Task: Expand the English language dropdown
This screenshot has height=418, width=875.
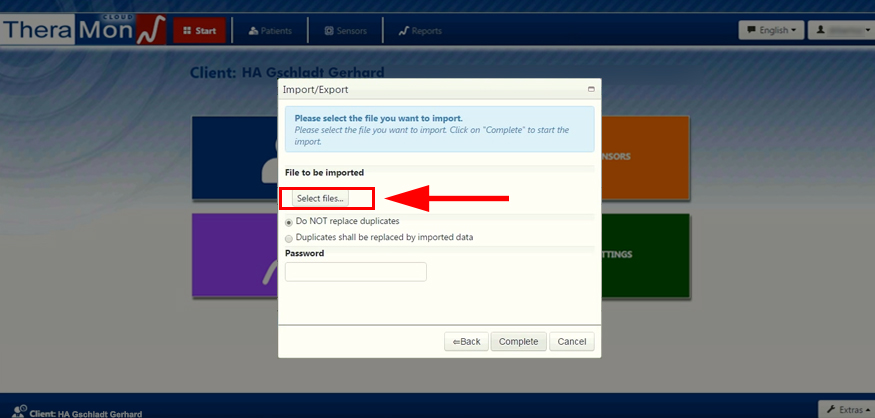Action: pyautogui.click(x=772, y=30)
